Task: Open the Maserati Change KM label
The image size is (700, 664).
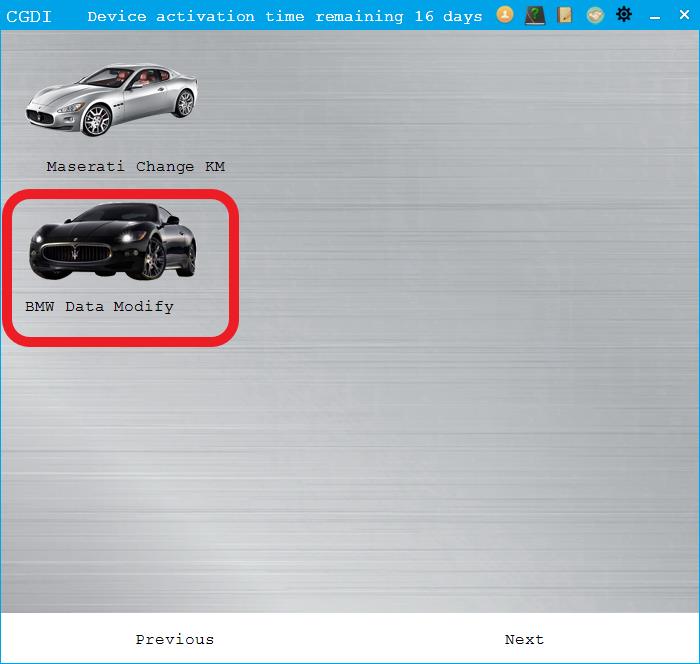Action: (x=136, y=167)
